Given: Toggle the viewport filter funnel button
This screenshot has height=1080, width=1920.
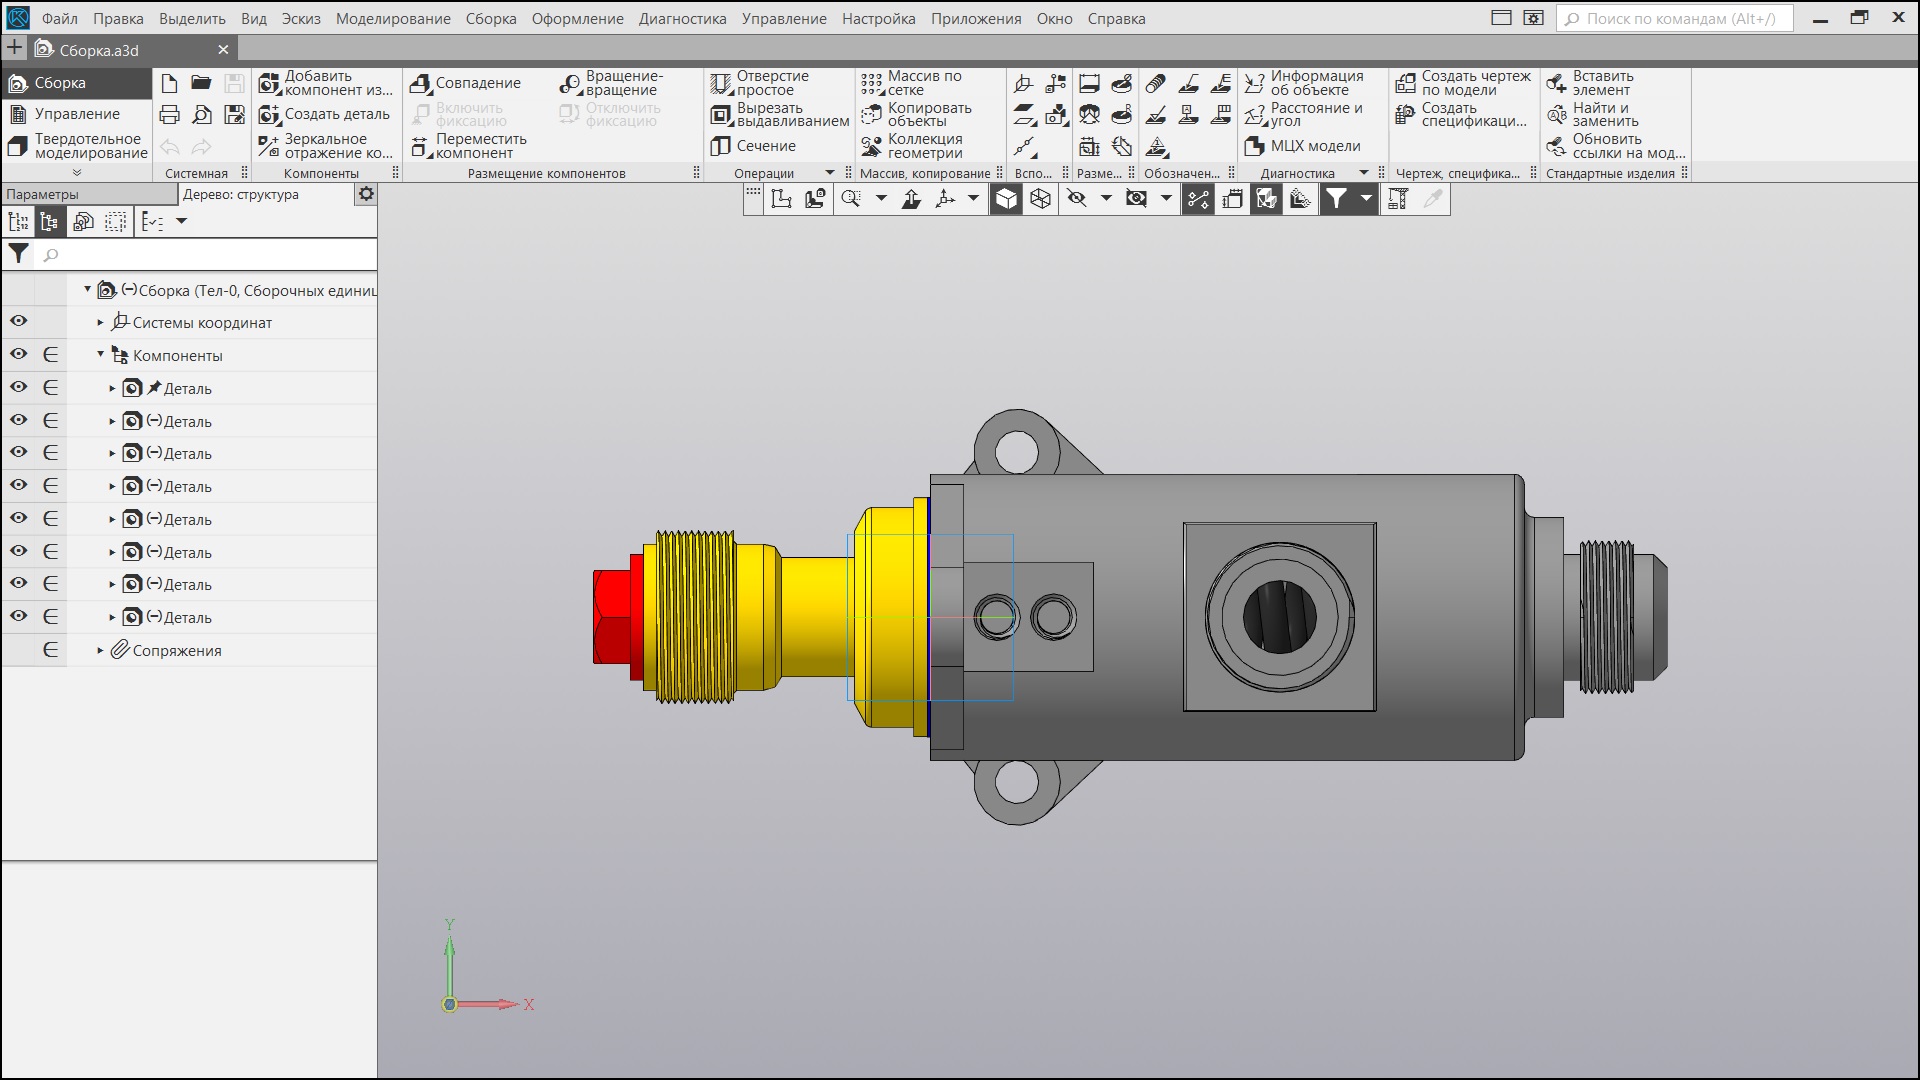Looking at the screenshot, I should coord(1336,199).
